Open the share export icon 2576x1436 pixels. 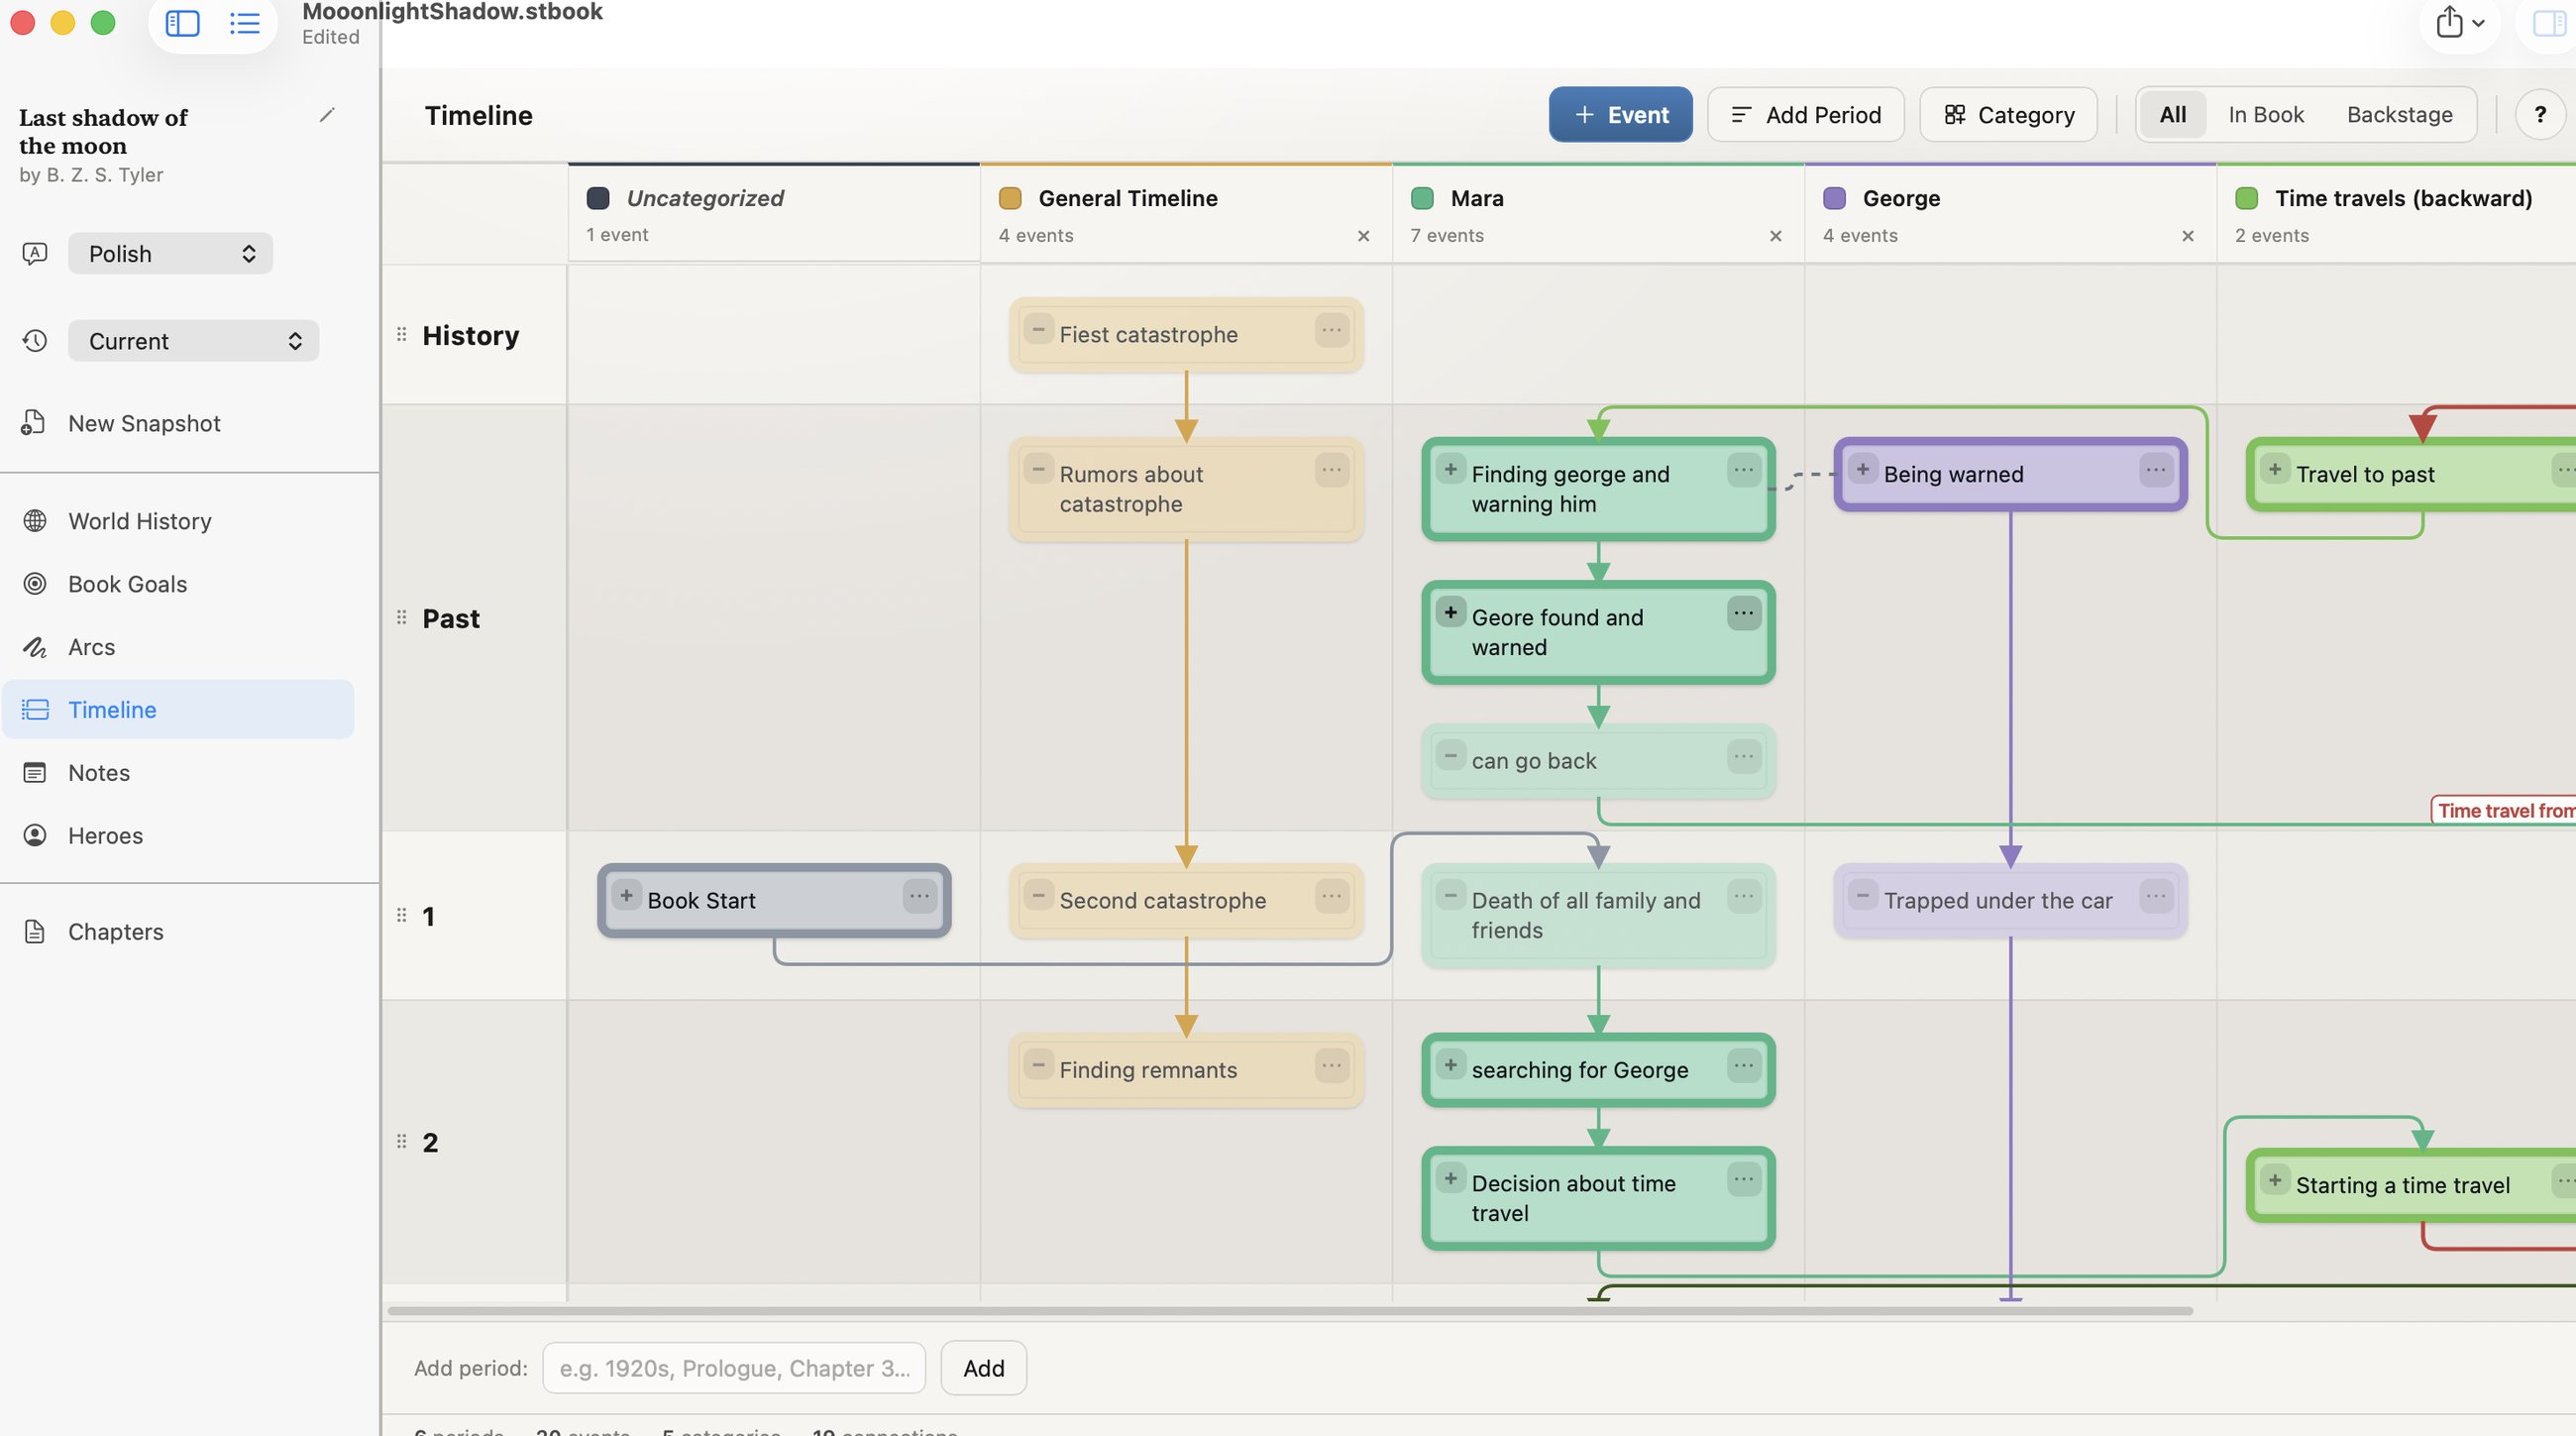2449,22
